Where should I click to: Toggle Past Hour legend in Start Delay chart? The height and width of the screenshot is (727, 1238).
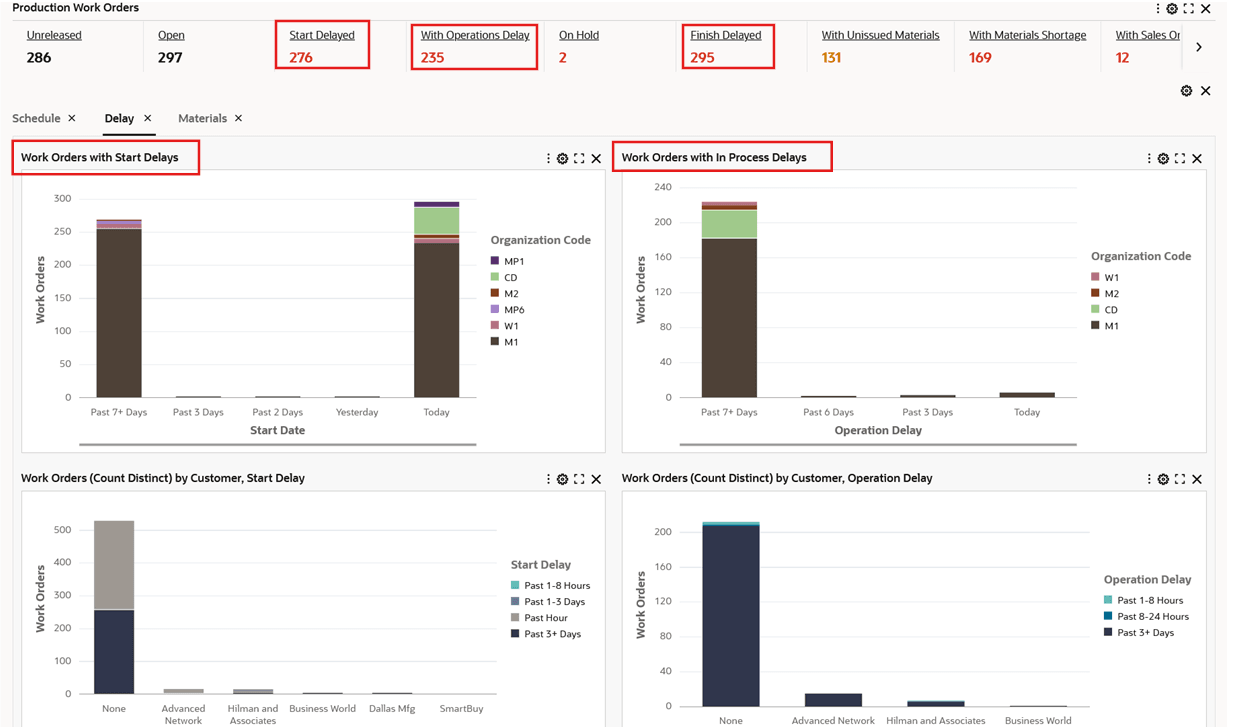[539, 618]
